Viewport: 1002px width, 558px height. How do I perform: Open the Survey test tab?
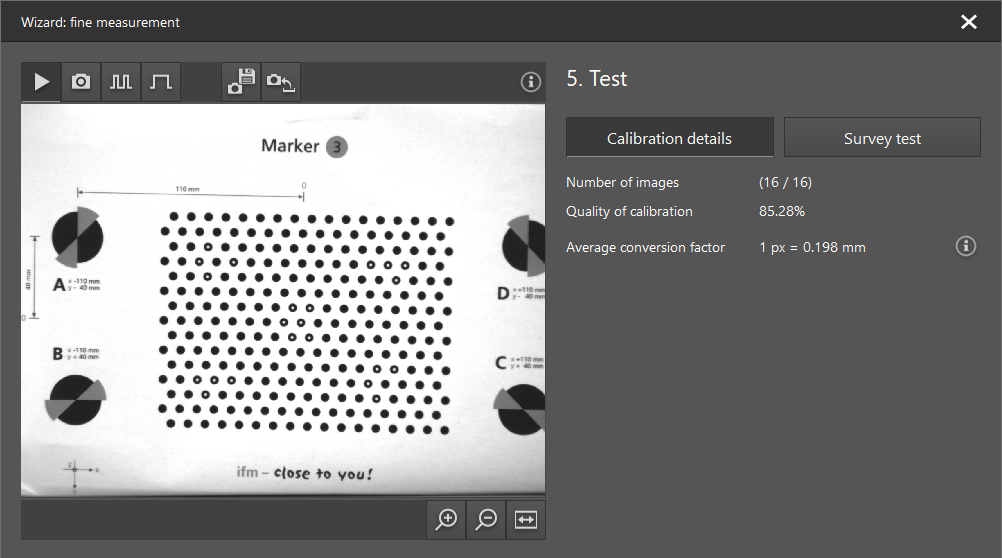point(882,138)
